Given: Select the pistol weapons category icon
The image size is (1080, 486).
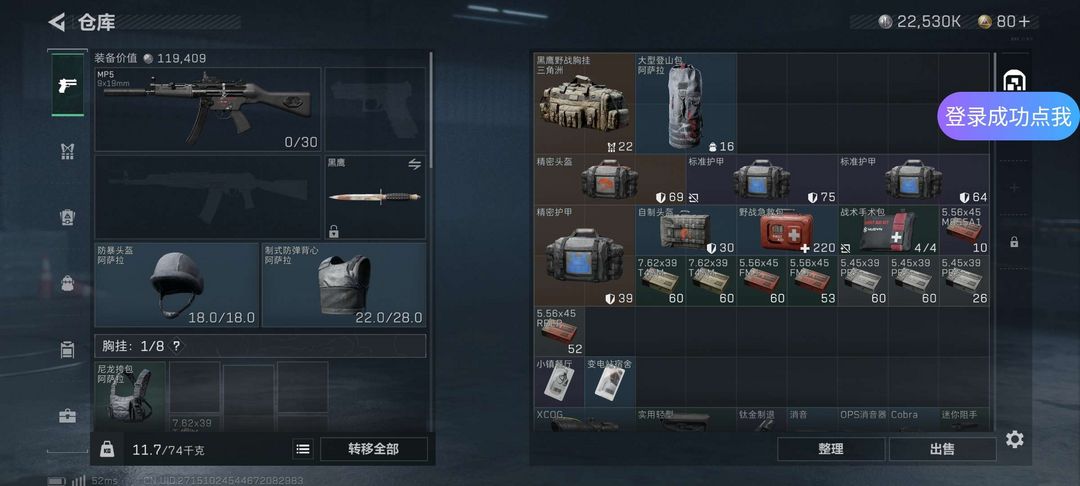Looking at the screenshot, I should [68, 85].
